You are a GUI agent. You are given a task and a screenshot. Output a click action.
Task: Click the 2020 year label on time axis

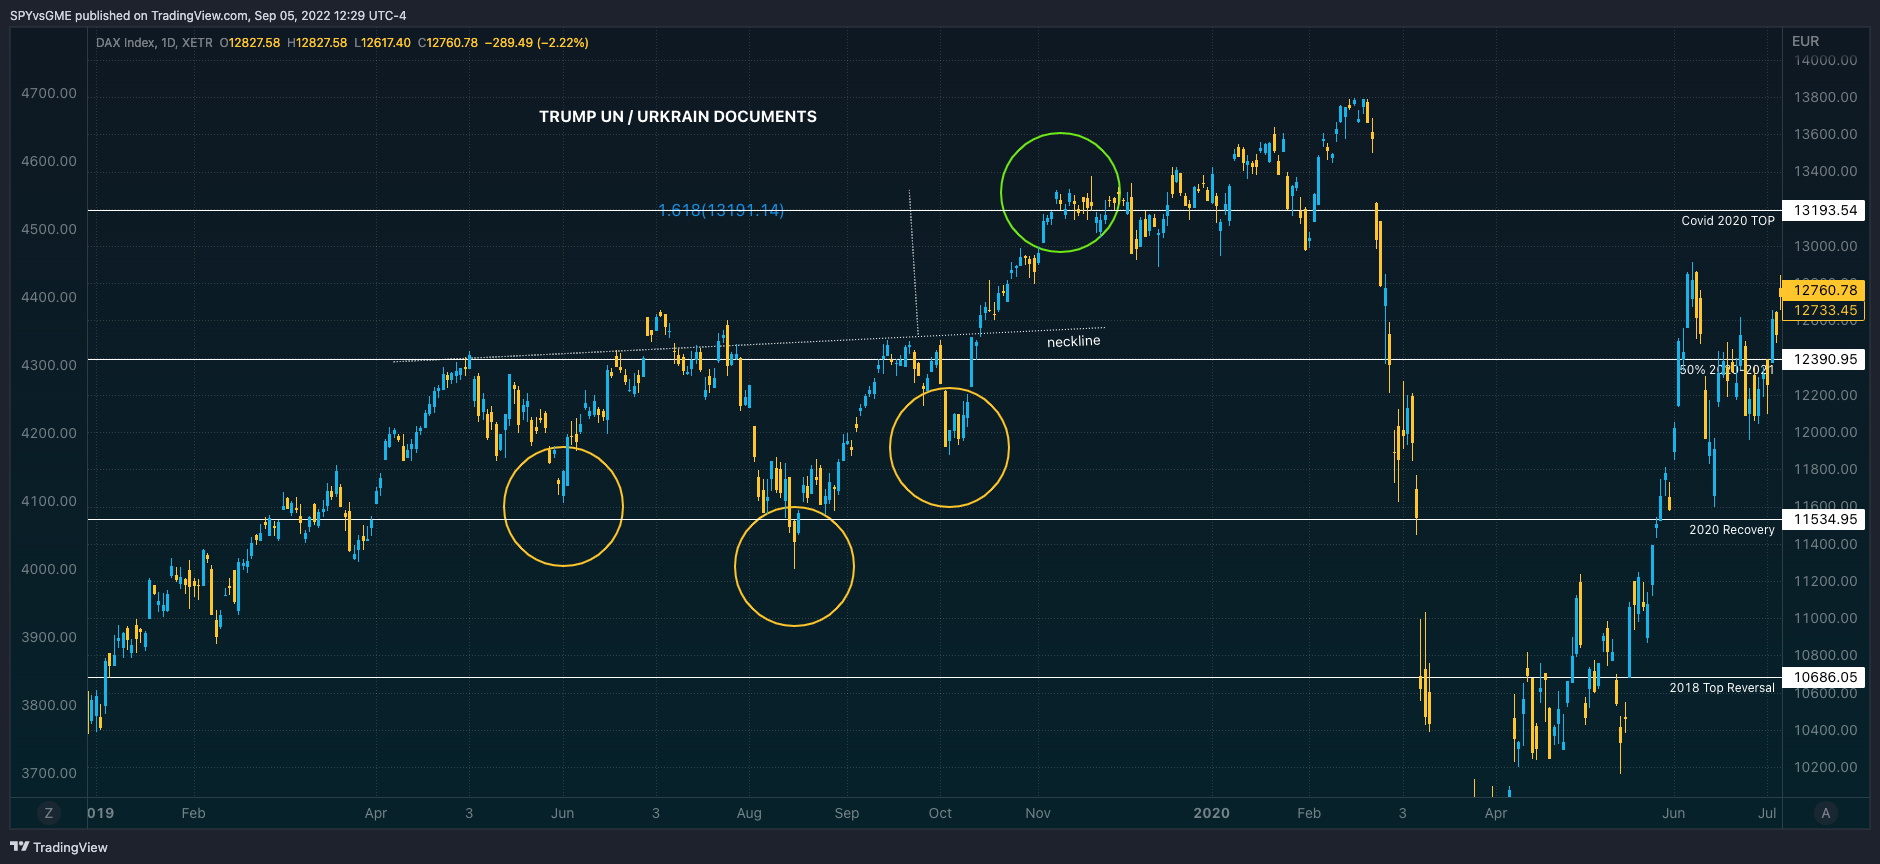1211,813
